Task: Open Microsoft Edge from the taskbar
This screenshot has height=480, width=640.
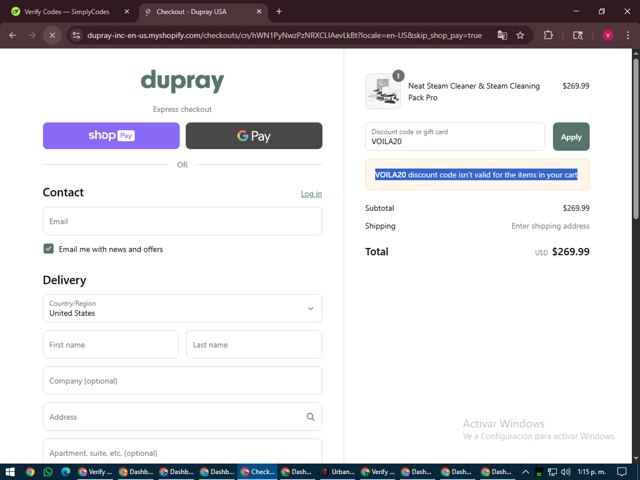Action: click(65, 472)
